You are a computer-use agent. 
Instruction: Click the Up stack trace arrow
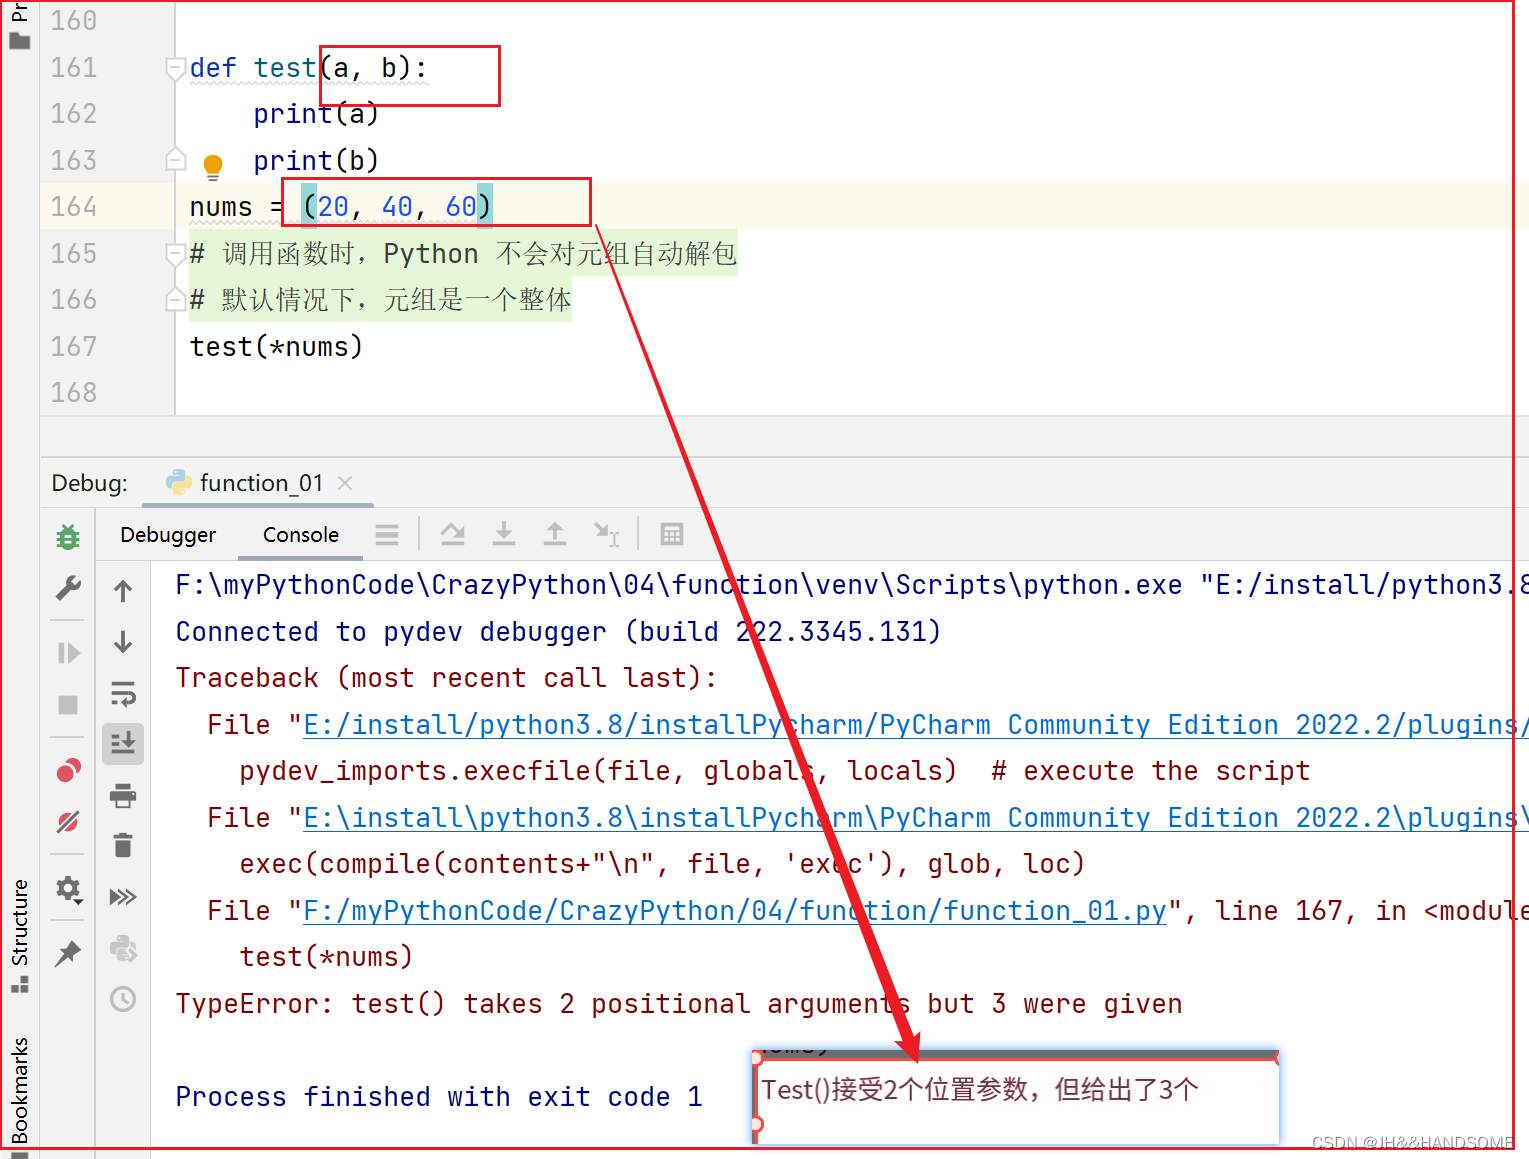pos(123,591)
